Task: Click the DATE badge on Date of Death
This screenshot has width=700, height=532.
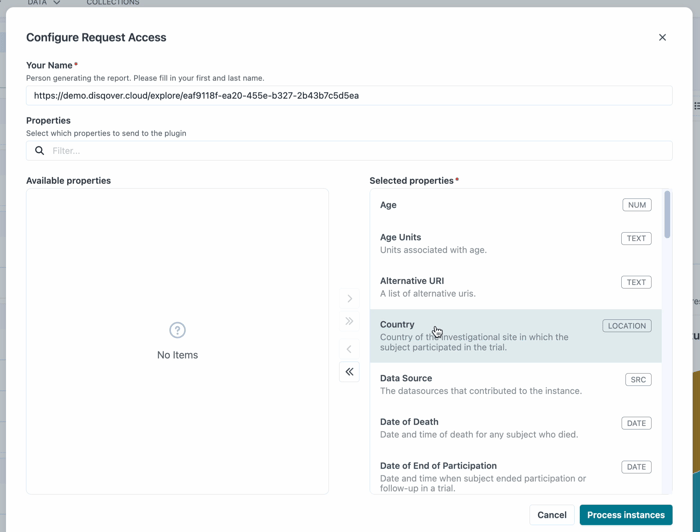Action: (636, 423)
